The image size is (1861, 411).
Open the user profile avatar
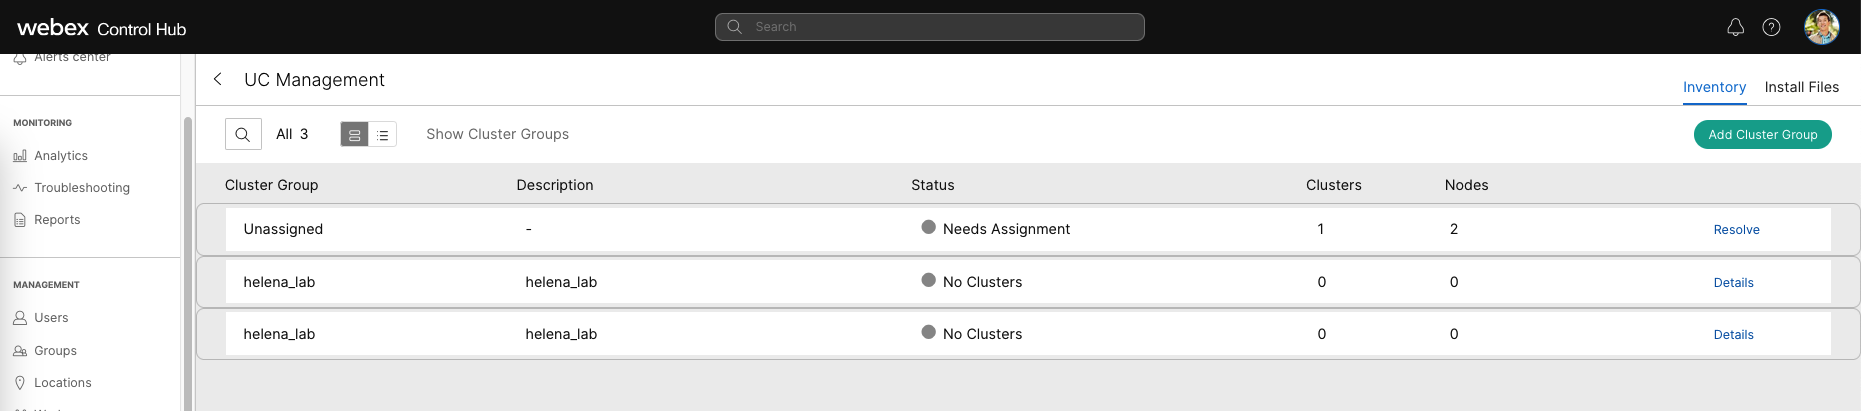point(1821,27)
